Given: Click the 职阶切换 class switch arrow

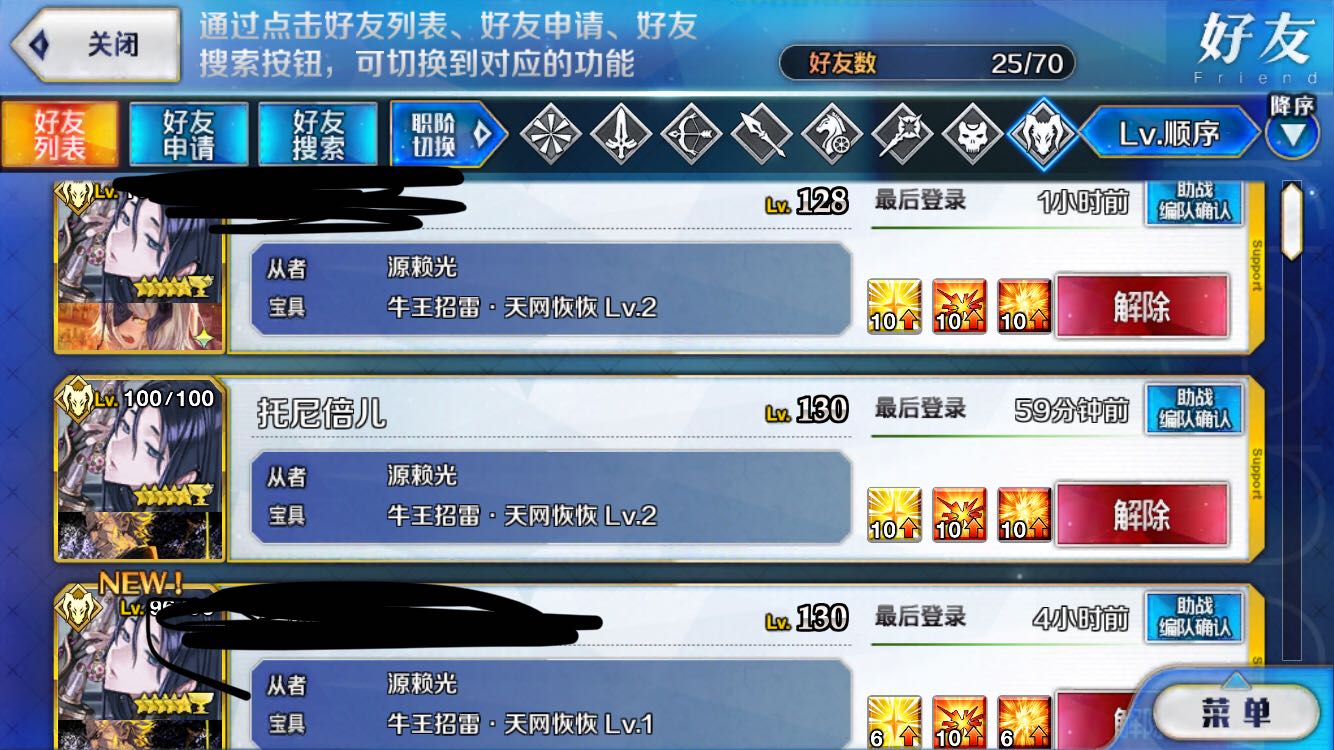Looking at the screenshot, I should pos(453,134).
